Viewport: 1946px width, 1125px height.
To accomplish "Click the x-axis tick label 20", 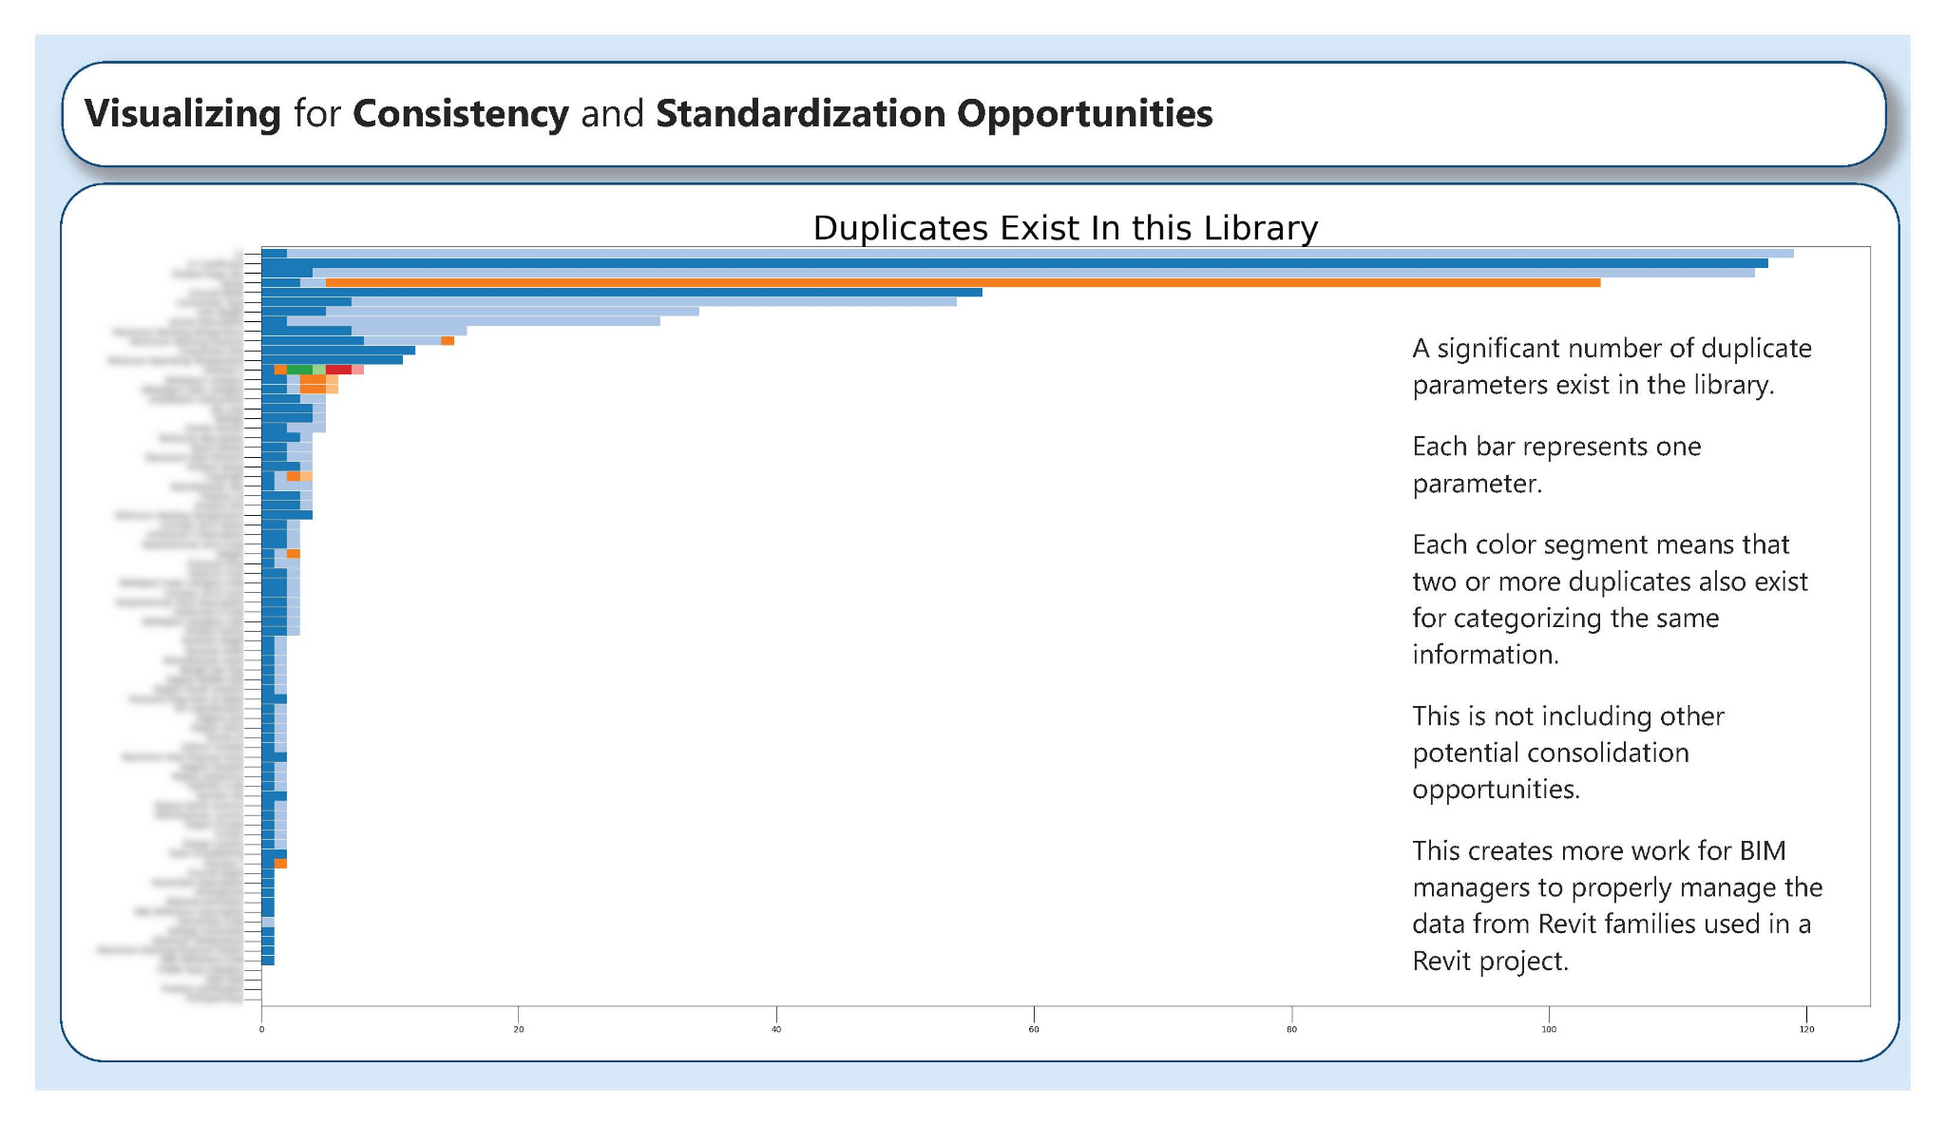I will coord(519,1029).
